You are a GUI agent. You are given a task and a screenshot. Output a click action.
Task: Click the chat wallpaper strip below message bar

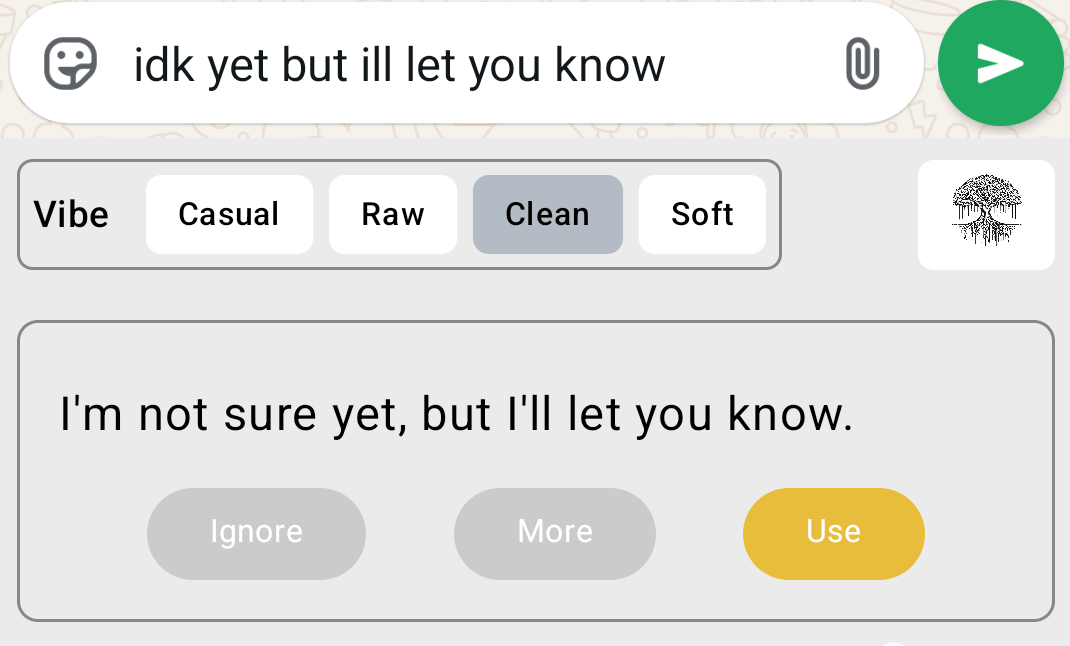(x=500, y=132)
